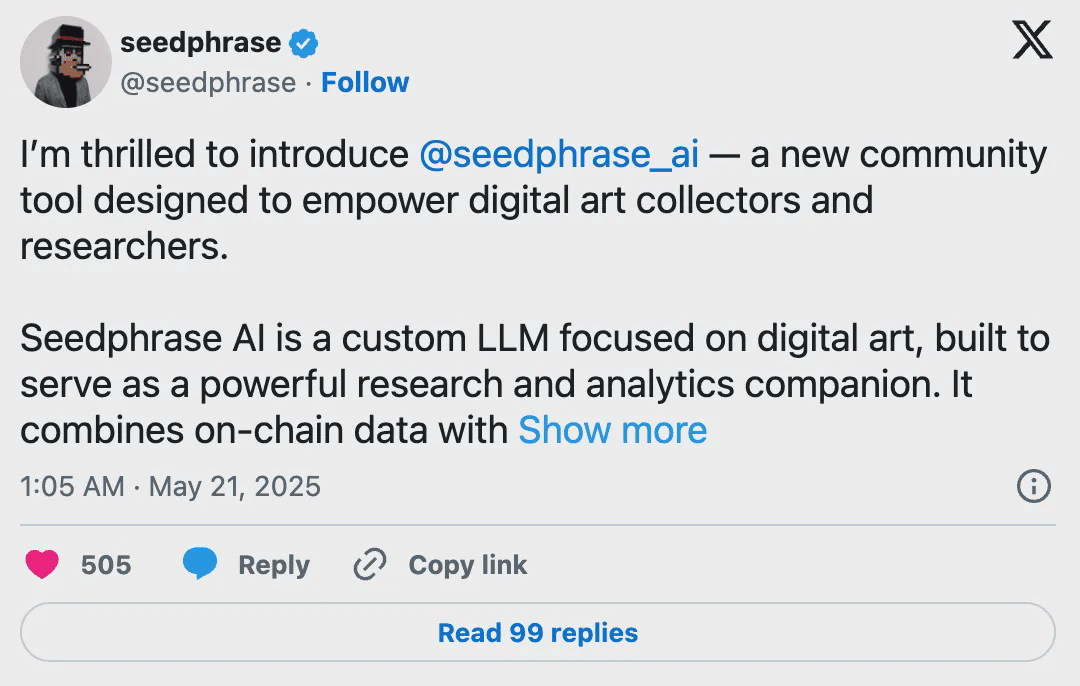The height and width of the screenshot is (686, 1080).
Task: Click the X logo icon
Action: click(x=1032, y=41)
